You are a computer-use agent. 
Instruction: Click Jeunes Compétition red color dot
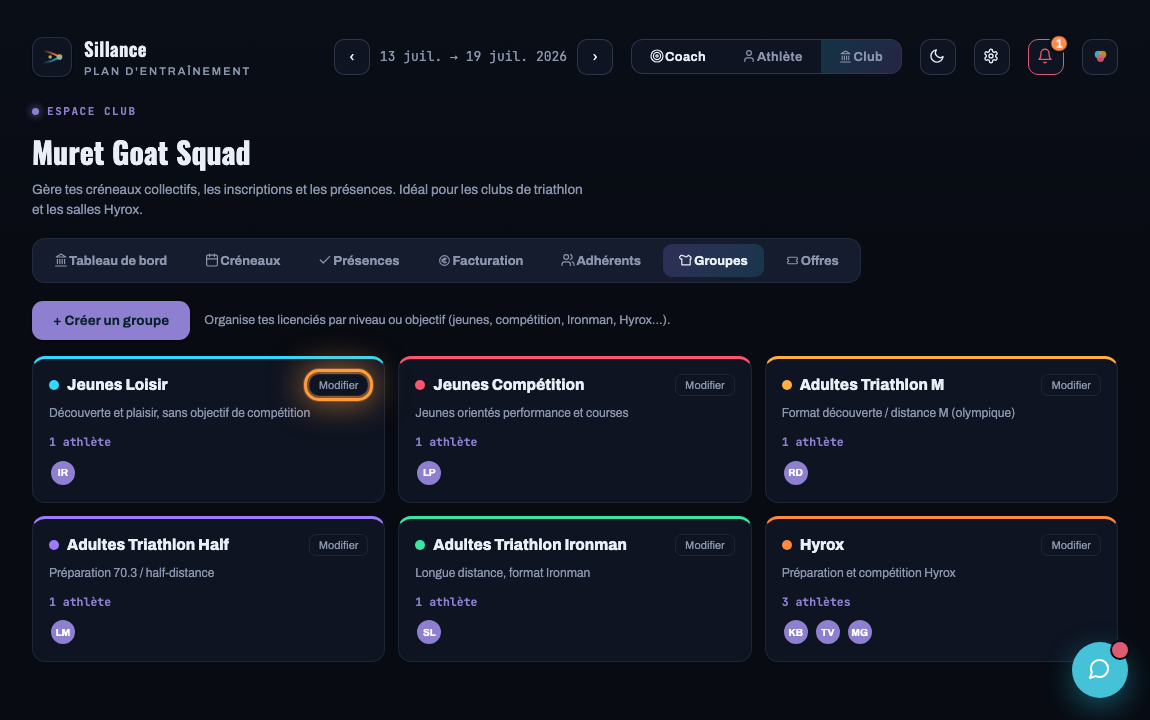[x=420, y=385]
